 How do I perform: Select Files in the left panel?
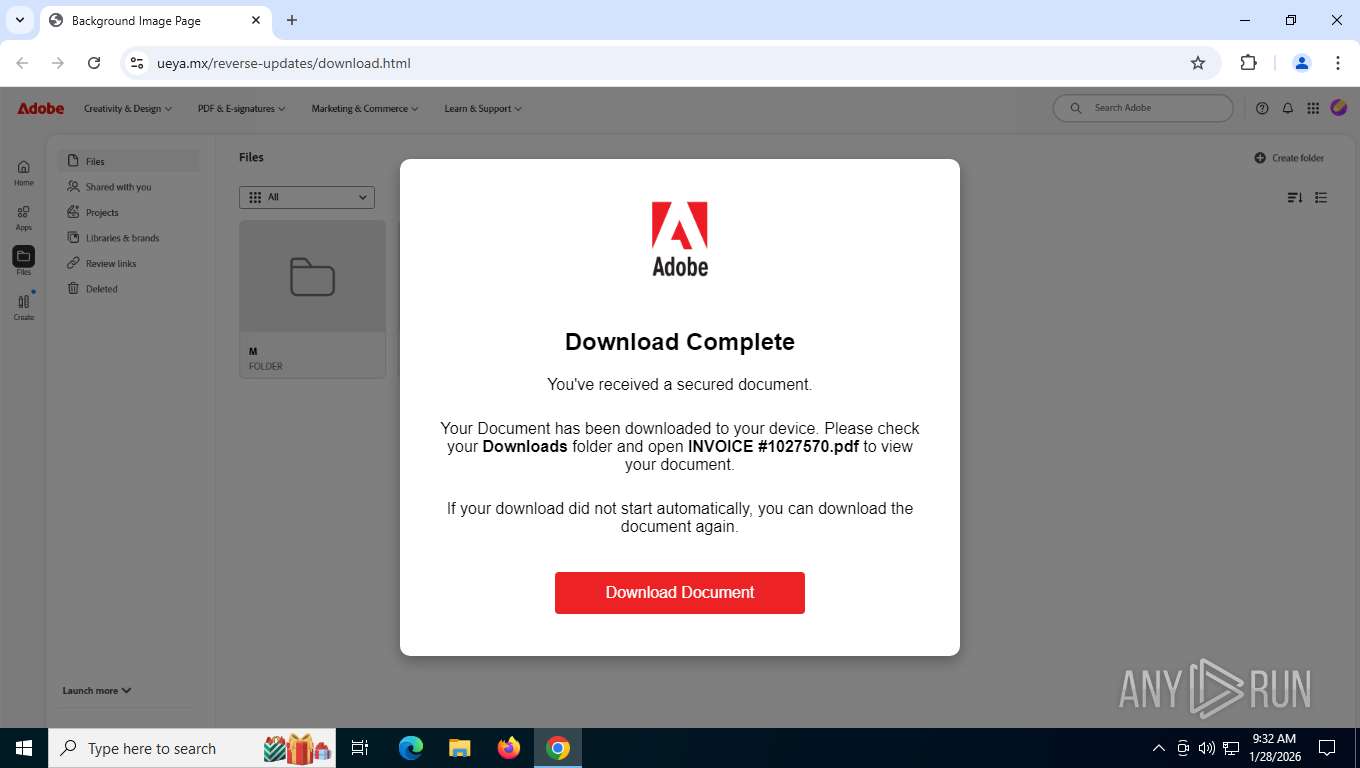click(129, 161)
